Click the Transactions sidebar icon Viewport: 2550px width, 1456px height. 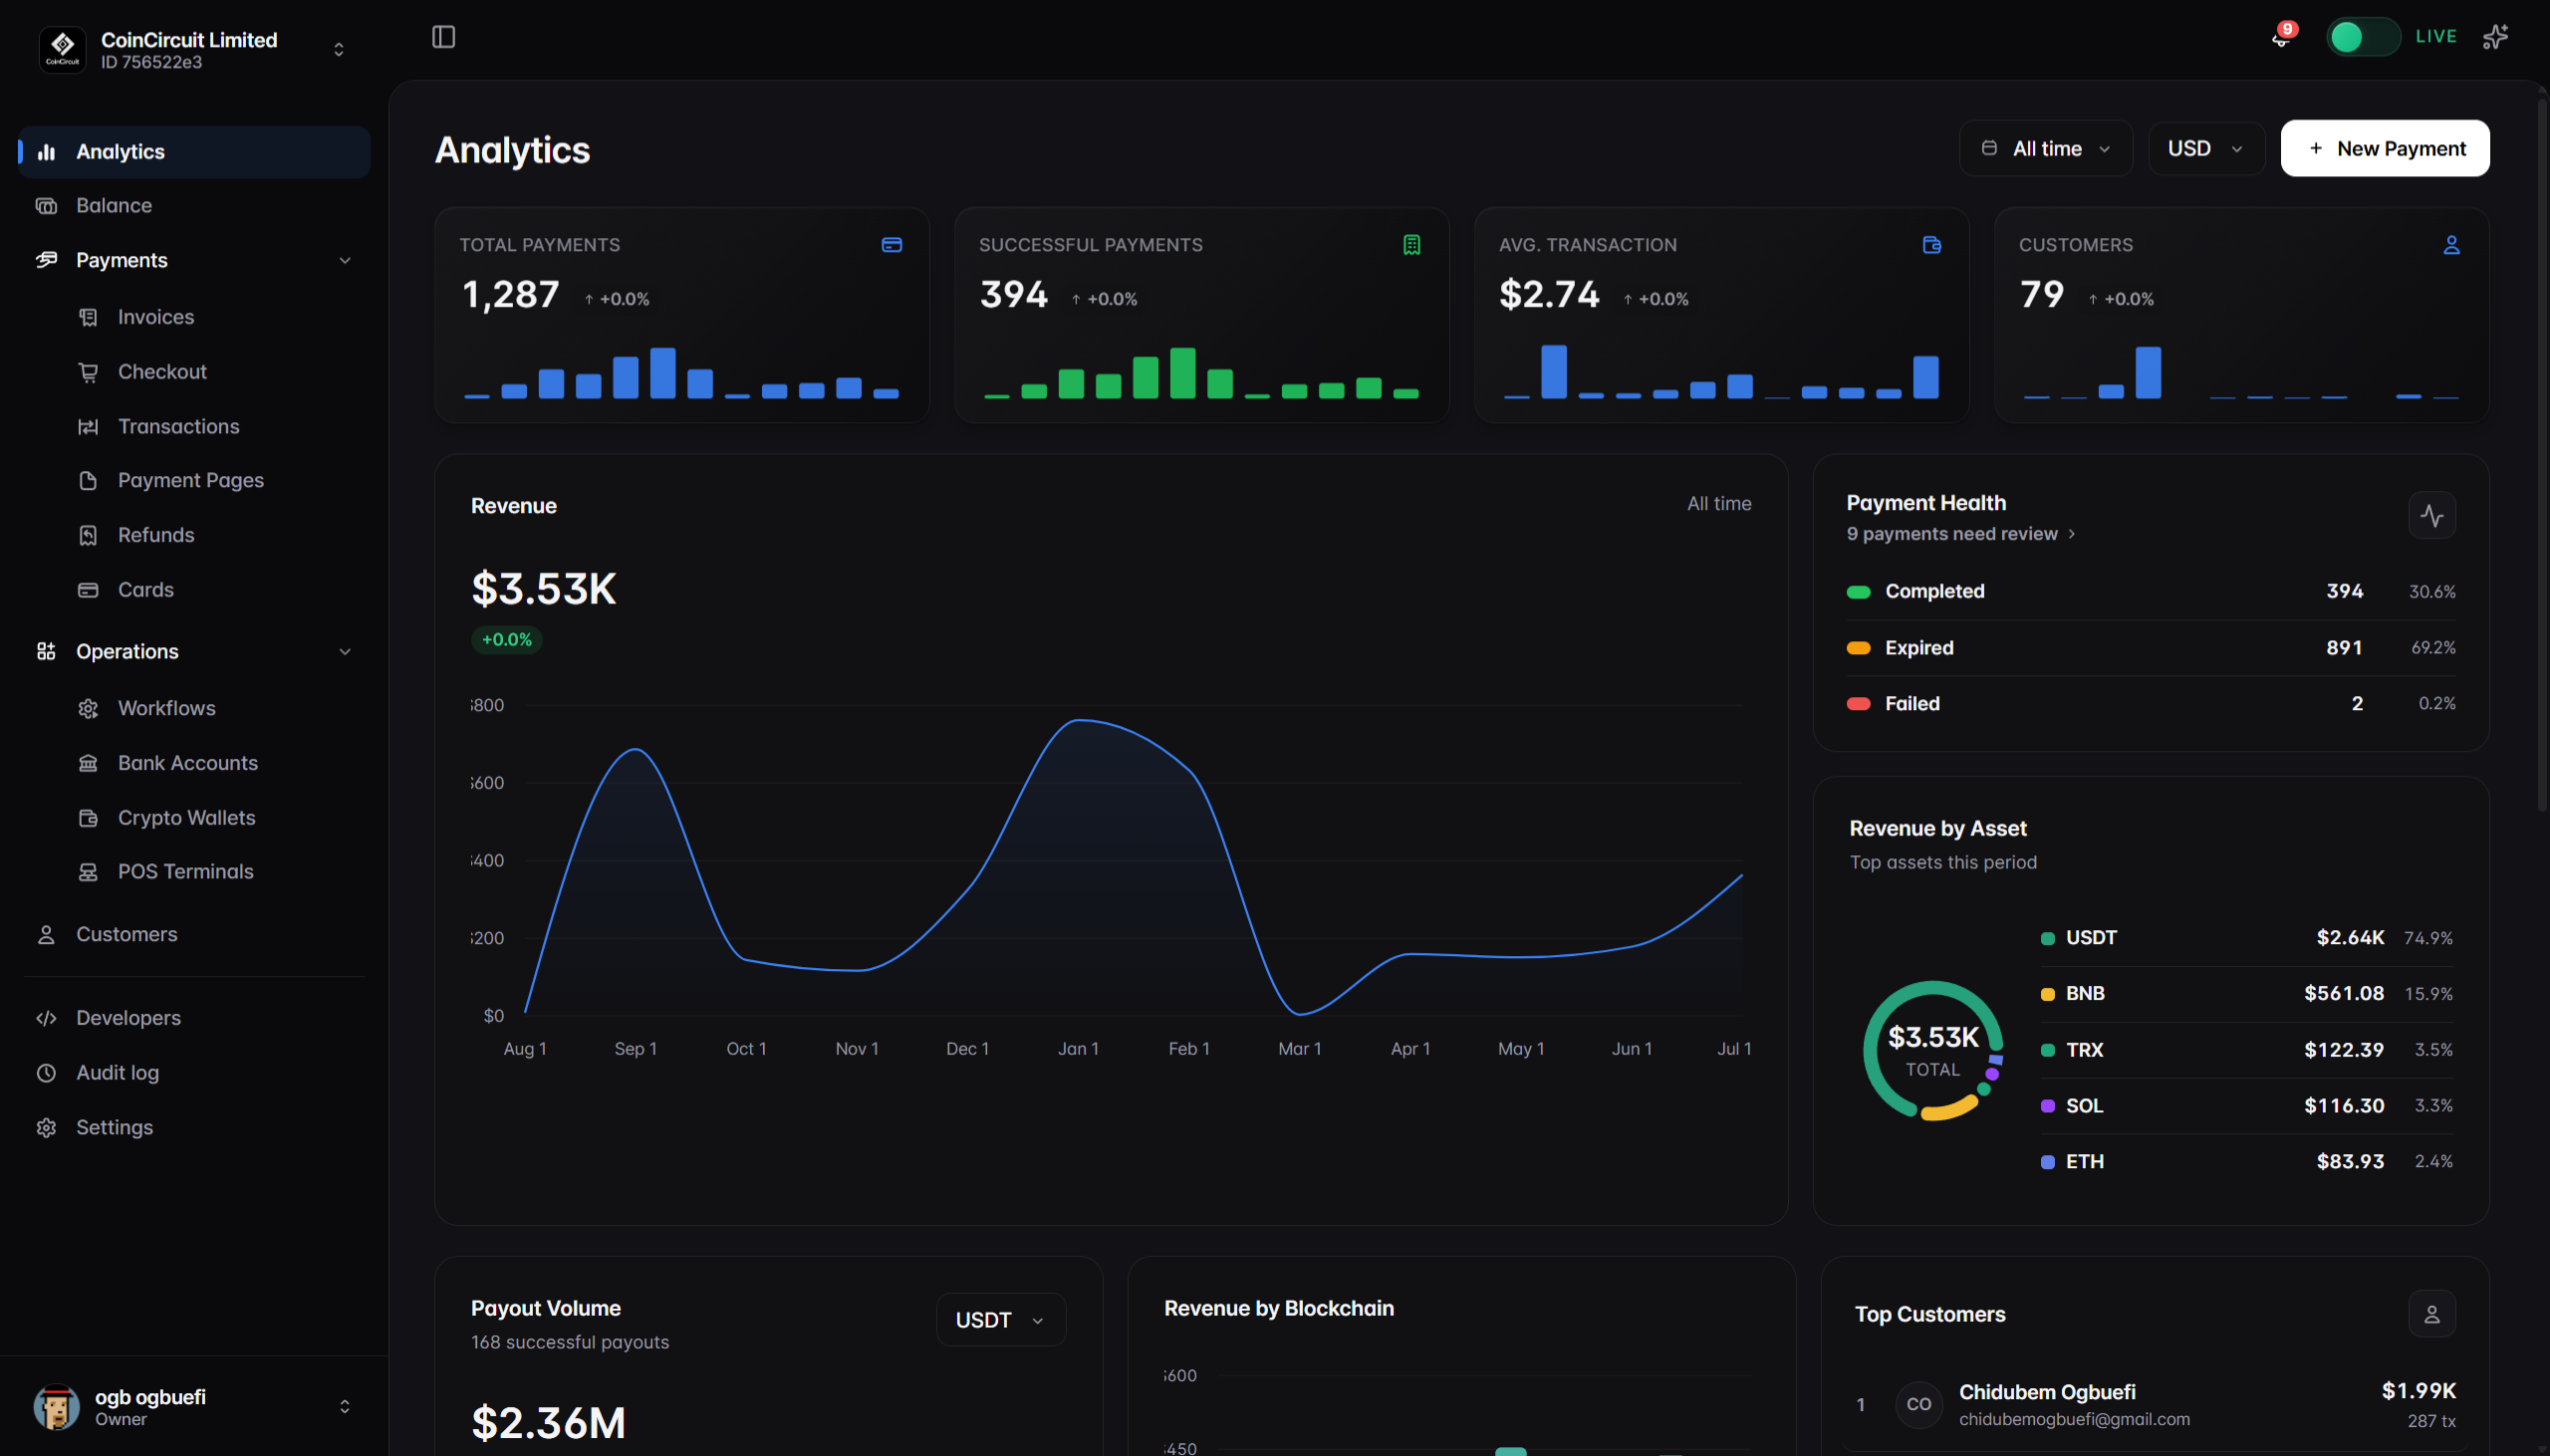pos(88,426)
